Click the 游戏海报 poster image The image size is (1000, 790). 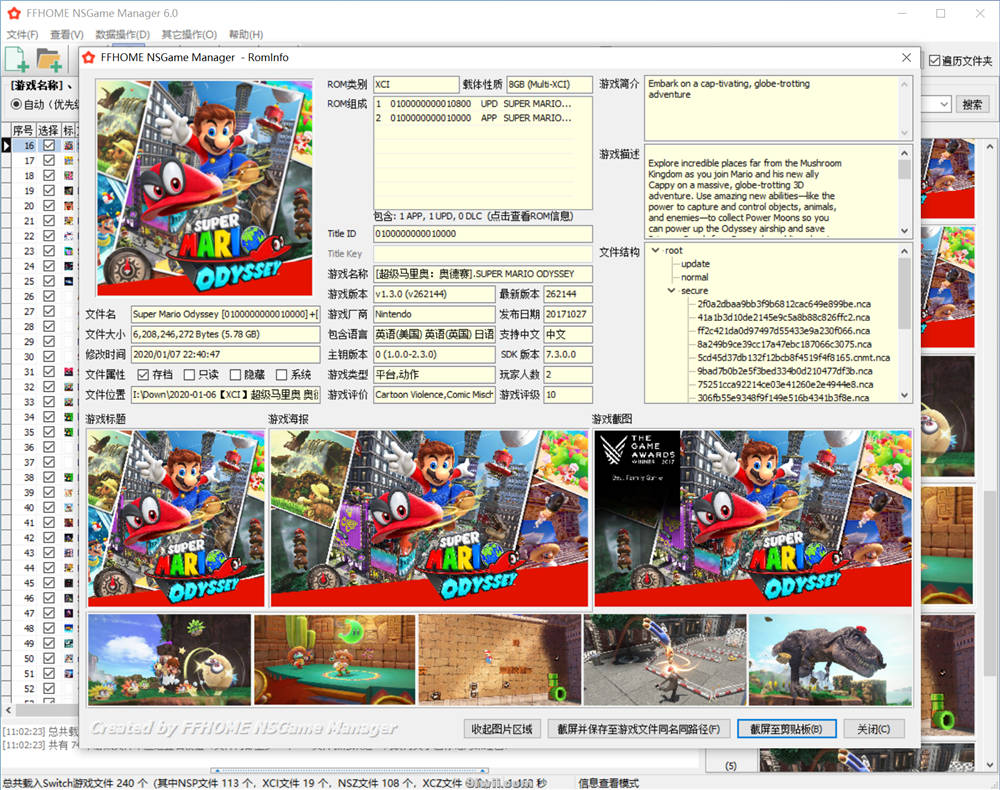[x=429, y=518]
